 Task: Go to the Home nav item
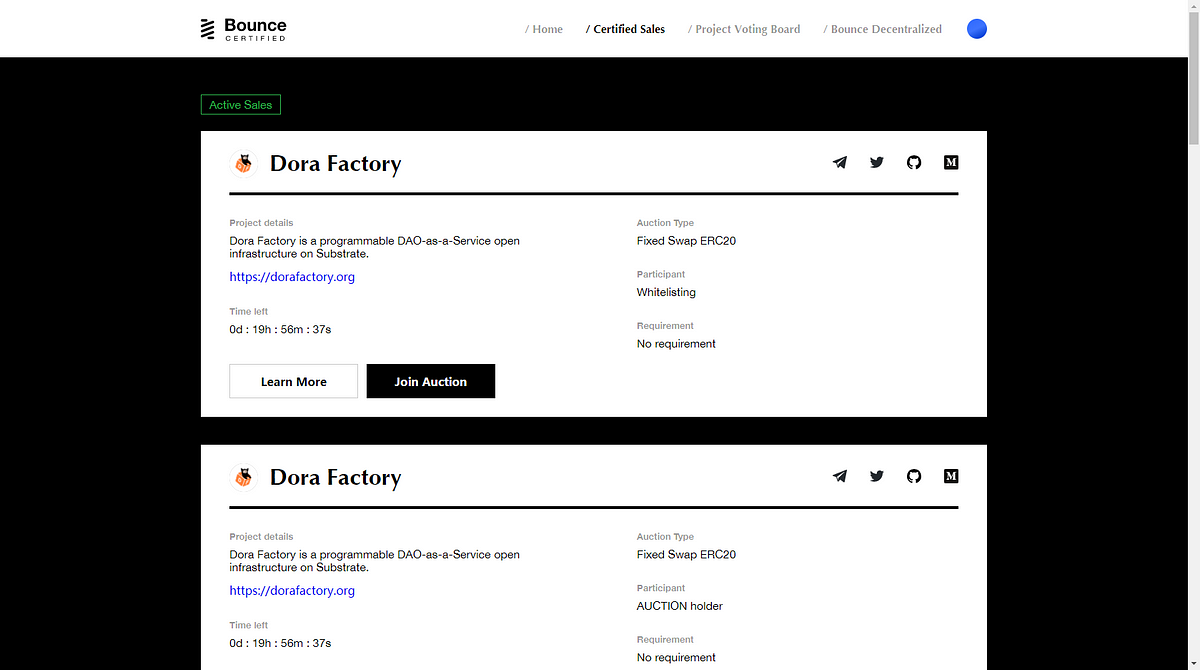pos(544,29)
